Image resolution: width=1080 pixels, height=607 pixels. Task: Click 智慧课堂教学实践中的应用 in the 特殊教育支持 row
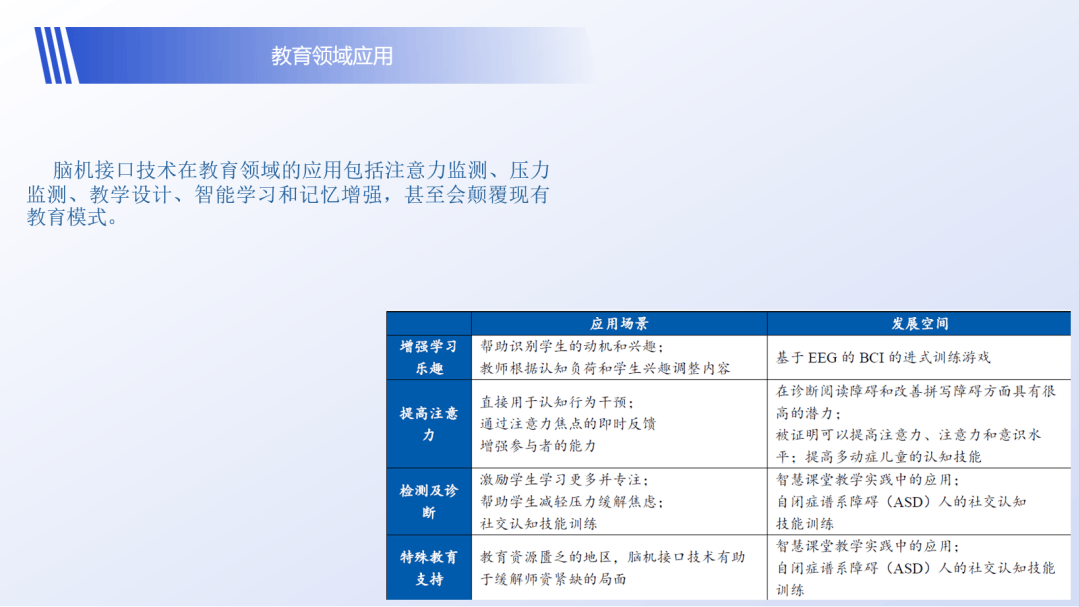pos(867,546)
